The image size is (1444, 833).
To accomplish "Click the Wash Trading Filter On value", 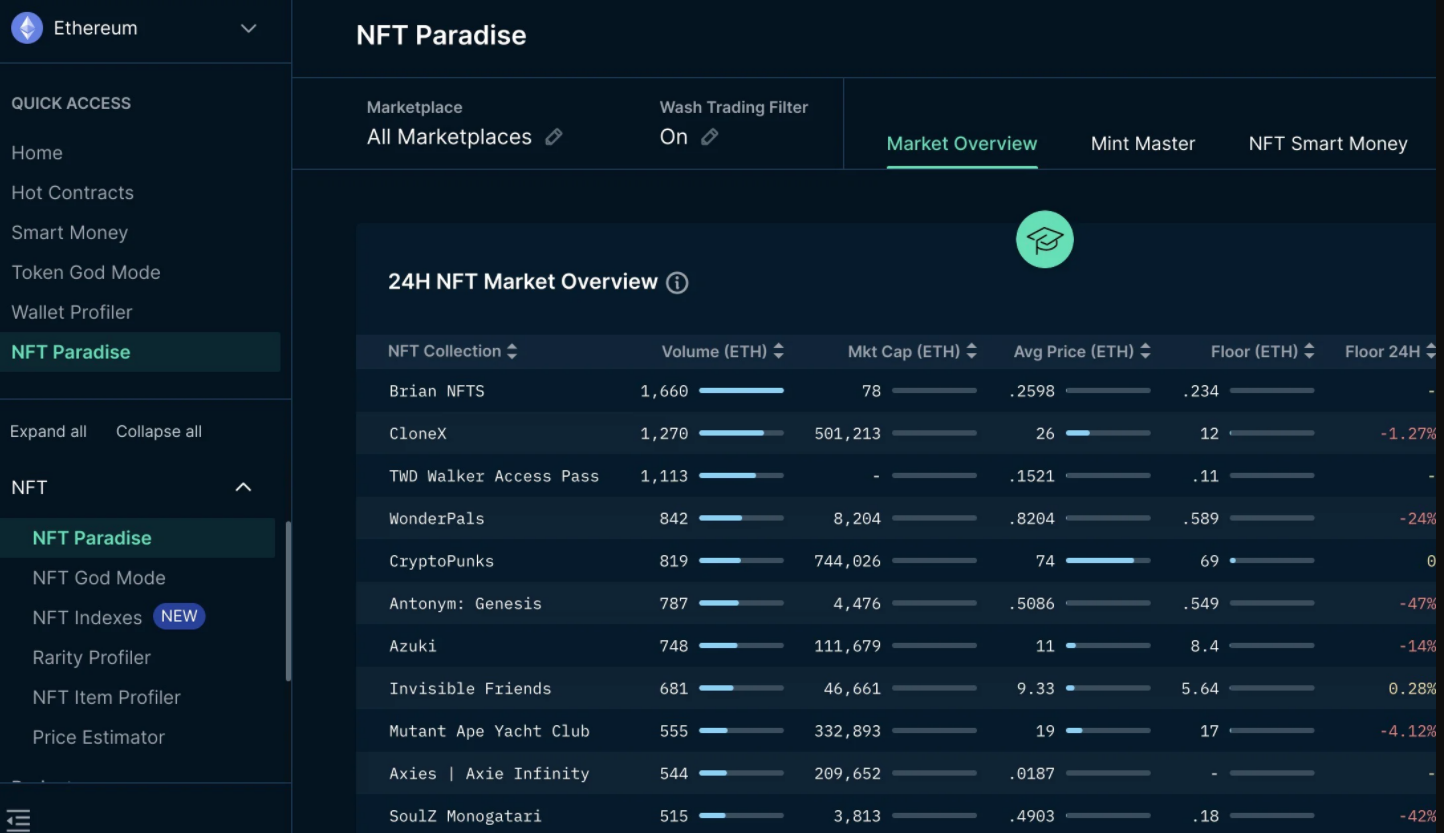I will 674,137.
